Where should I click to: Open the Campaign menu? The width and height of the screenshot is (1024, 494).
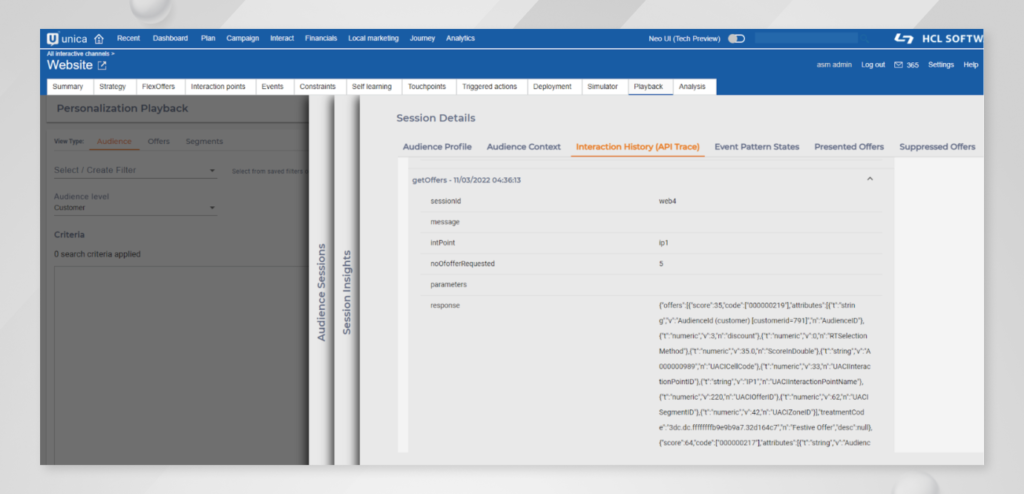click(x=242, y=38)
